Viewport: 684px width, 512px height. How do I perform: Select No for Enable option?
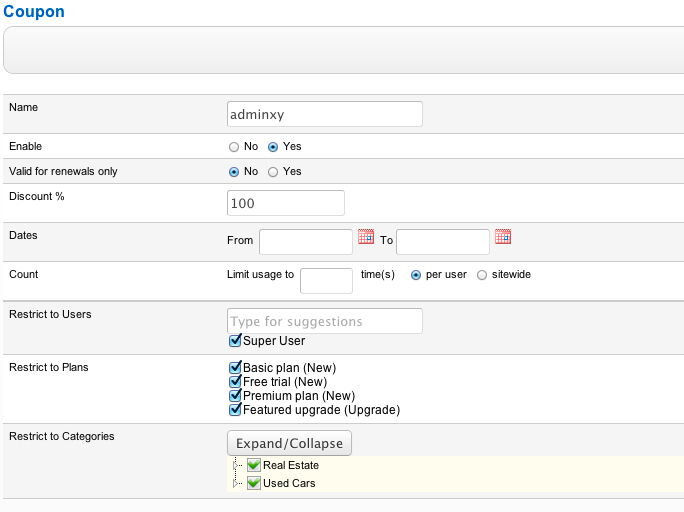[234, 147]
